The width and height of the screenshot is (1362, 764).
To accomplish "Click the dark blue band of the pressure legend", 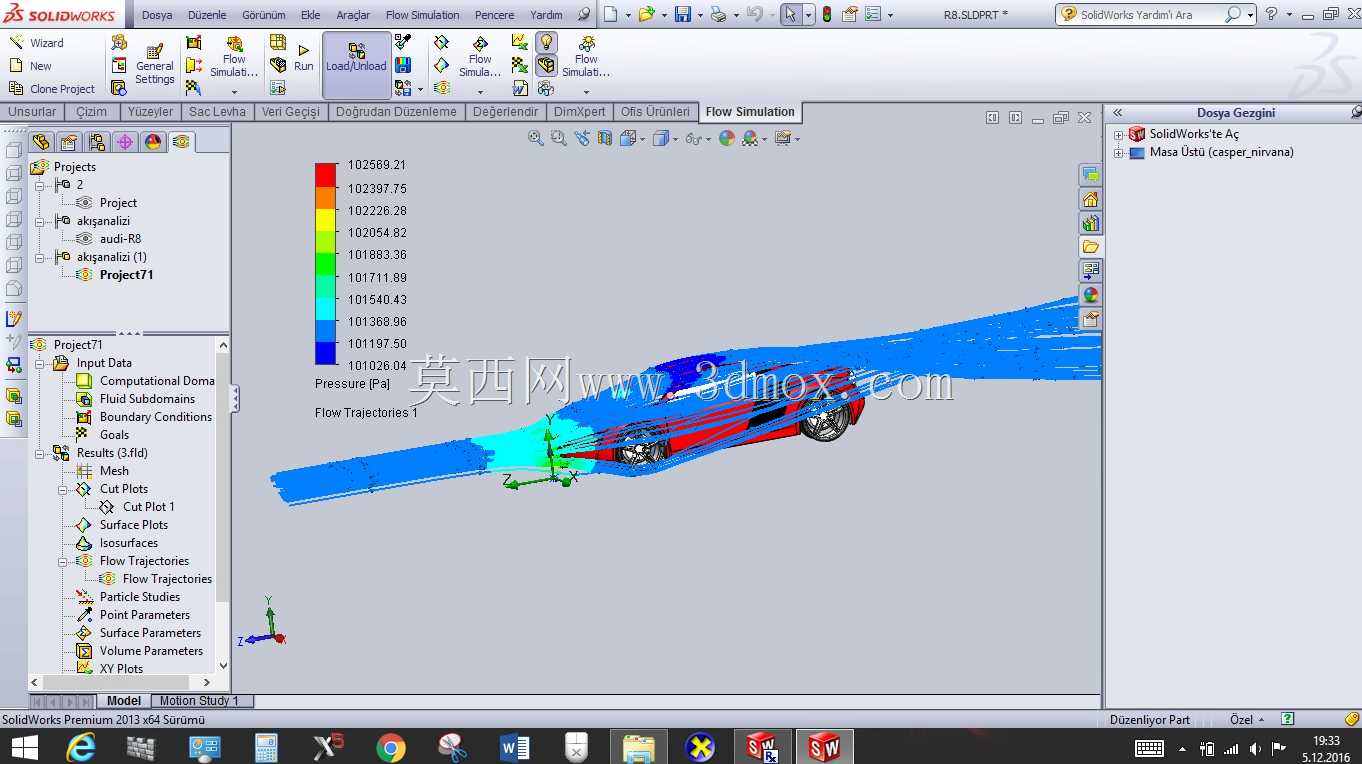I will (326, 354).
